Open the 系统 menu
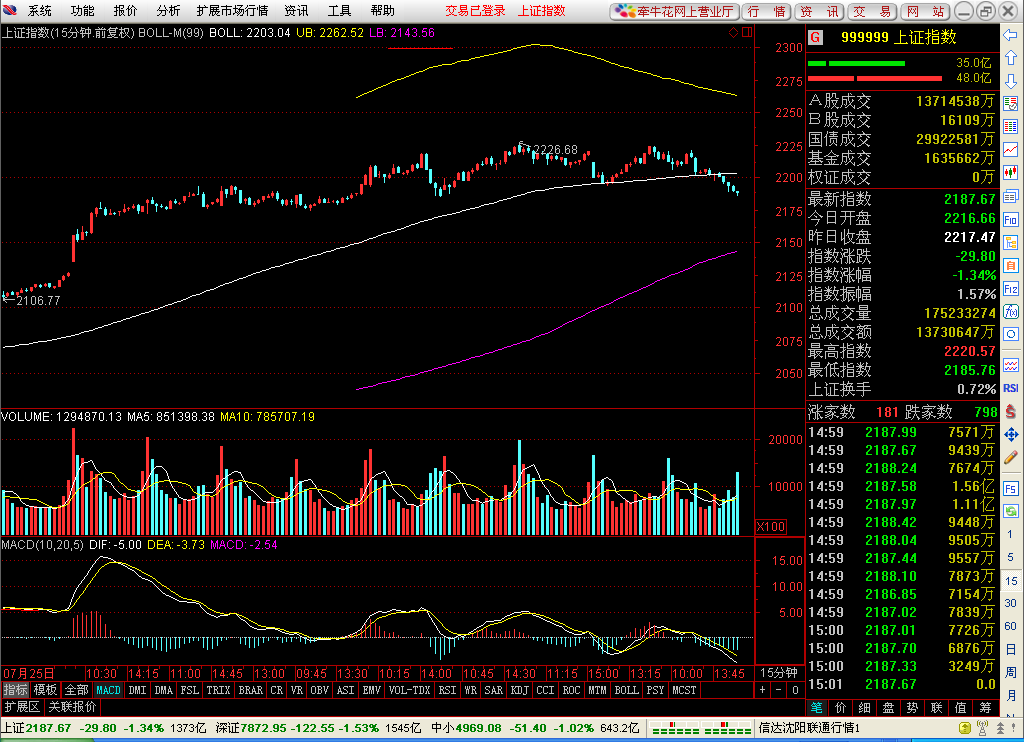Image resolution: width=1024 pixels, height=742 pixels. [x=40, y=10]
